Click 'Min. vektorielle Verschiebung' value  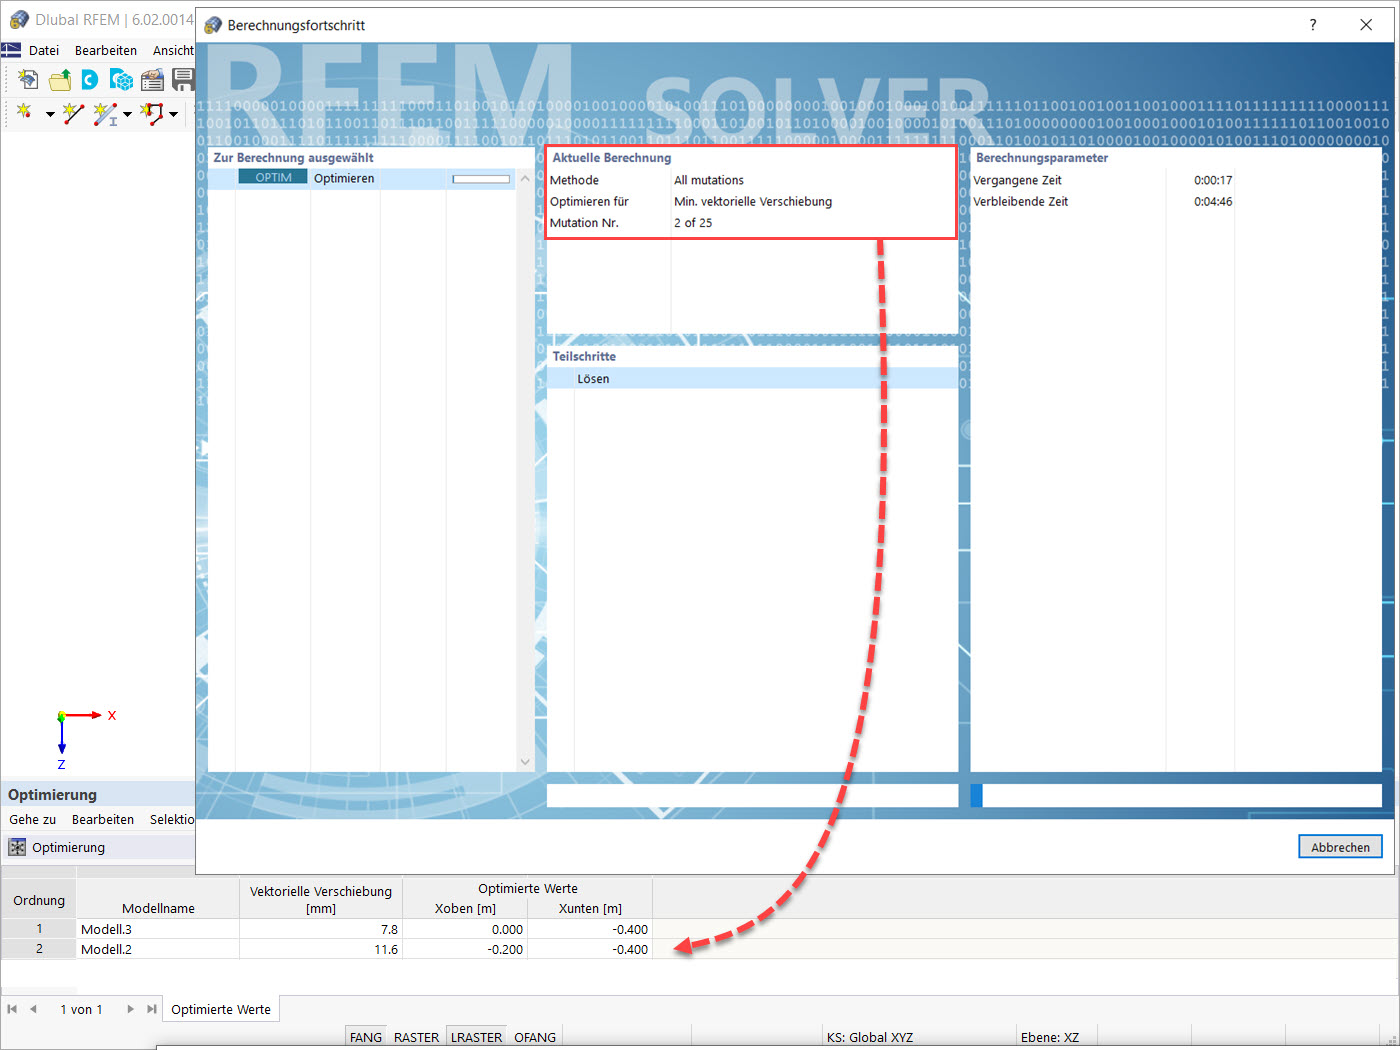[x=753, y=201]
